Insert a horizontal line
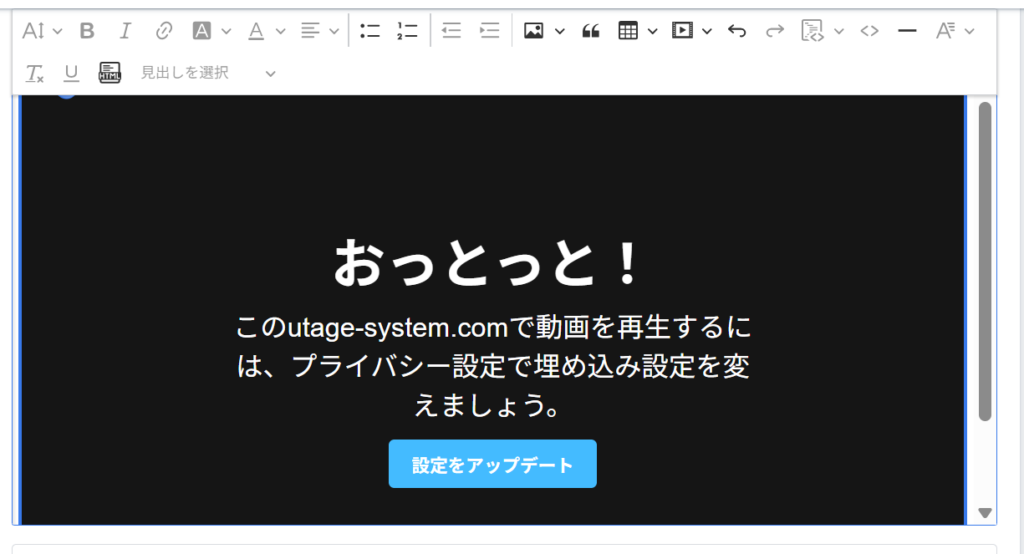 click(x=907, y=31)
